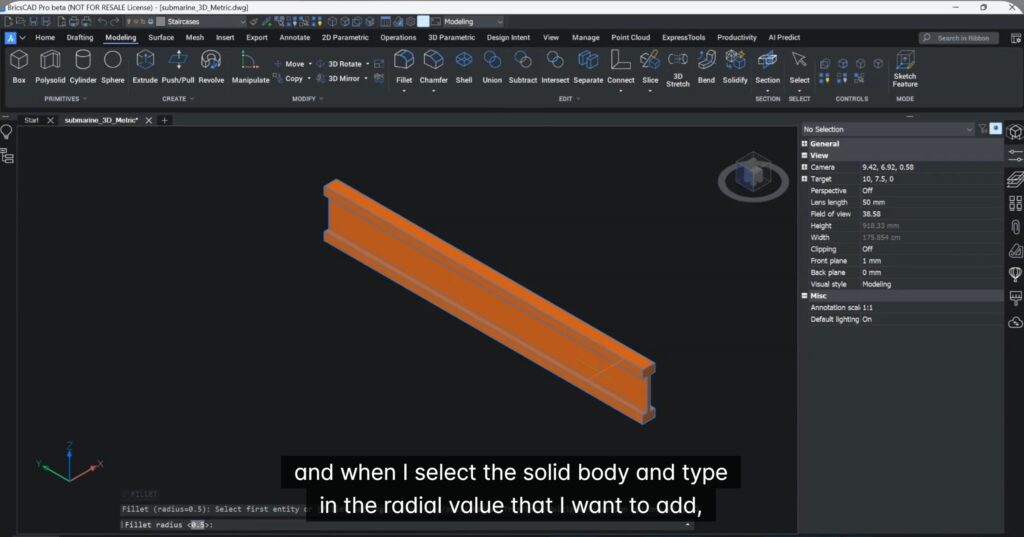This screenshot has width=1024, height=537.
Task: Activate the 3D Stretch tool
Action: (x=678, y=69)
